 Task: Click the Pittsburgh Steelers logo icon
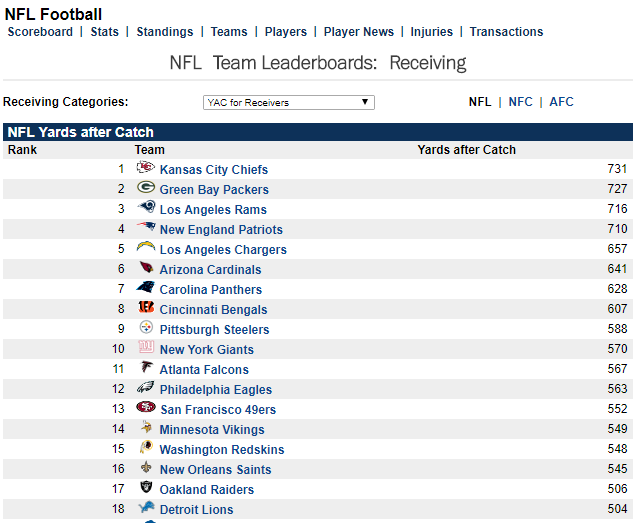coord(146,327)
